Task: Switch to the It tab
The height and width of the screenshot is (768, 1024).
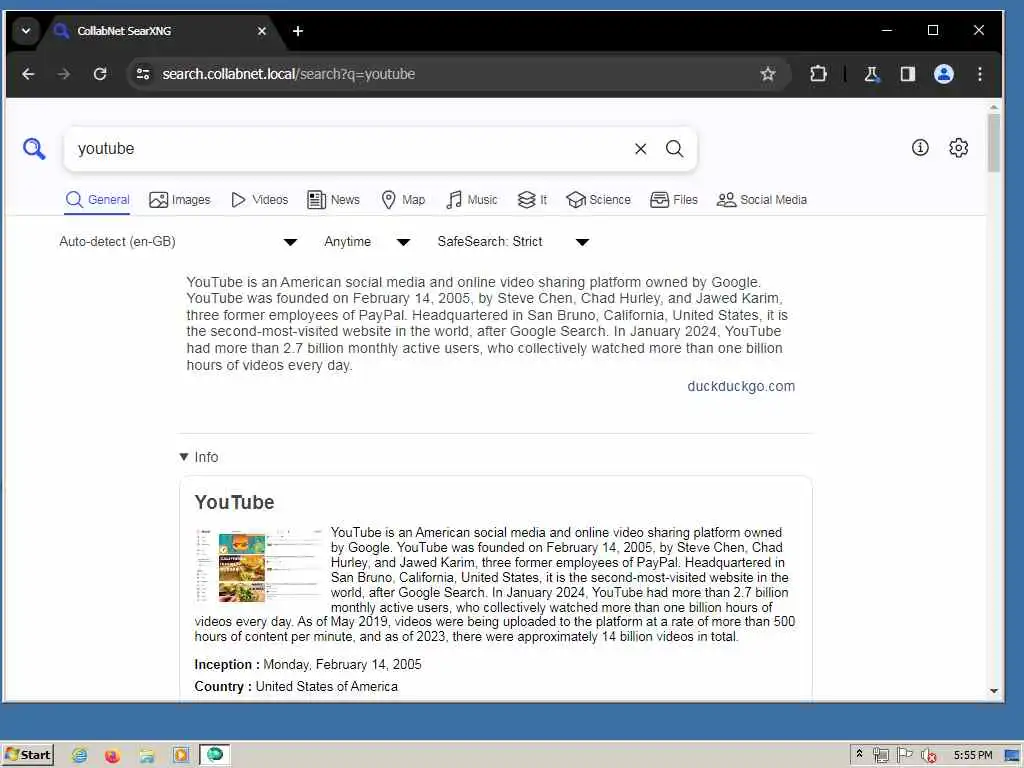Action: (532, 200)
